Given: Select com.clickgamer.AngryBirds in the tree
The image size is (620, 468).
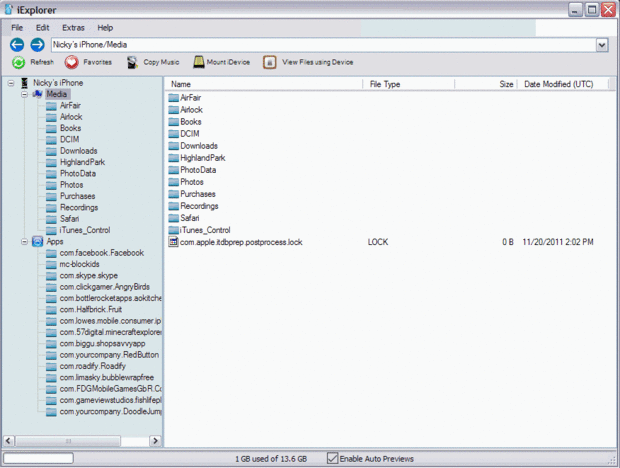Looking at the screenshot, I should tap(105, 287).
